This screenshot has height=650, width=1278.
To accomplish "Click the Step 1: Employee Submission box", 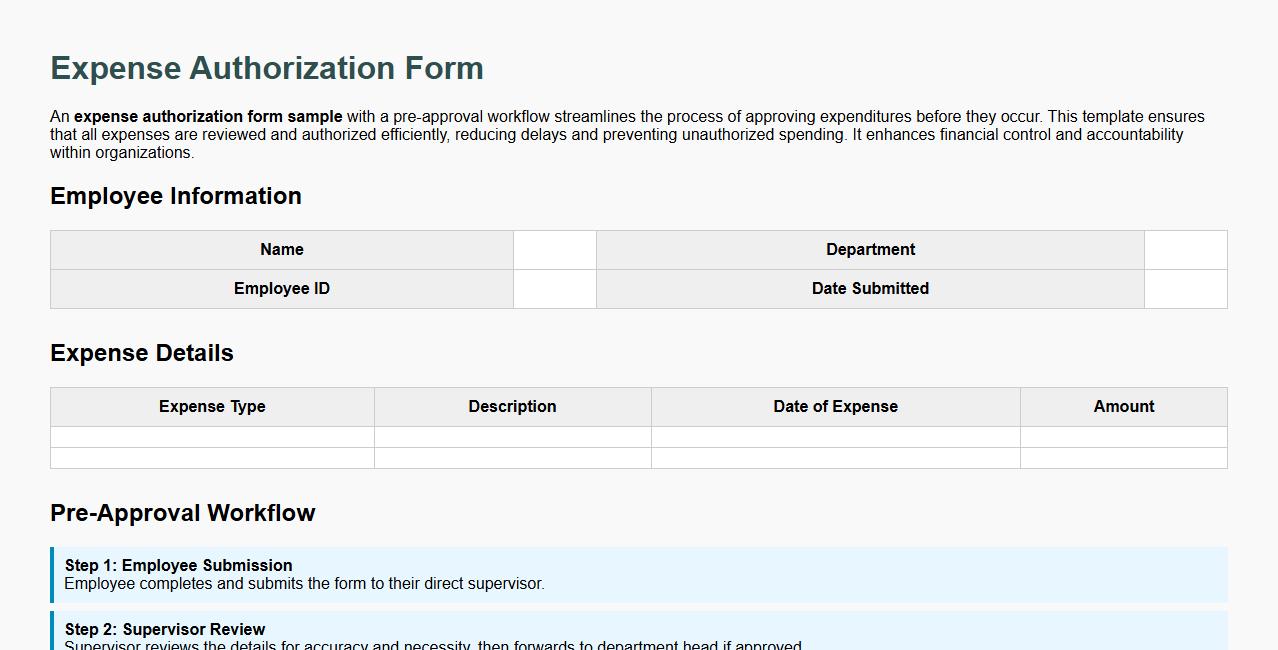I will (637, 573).
